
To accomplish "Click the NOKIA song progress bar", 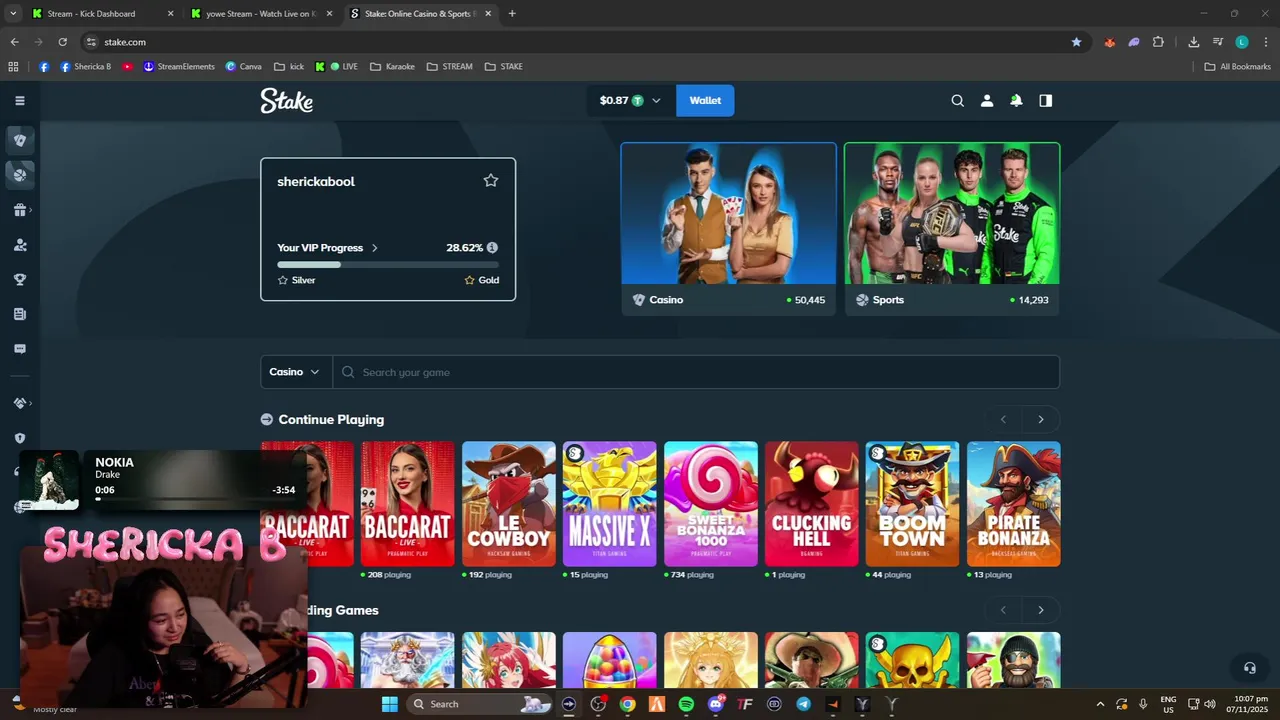I will coord(195,499).
